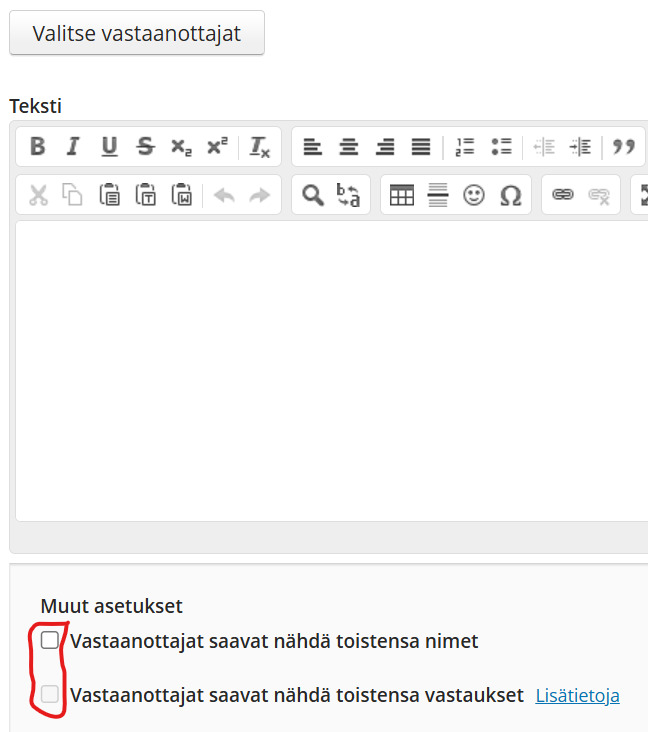
Task: Click the Bold formatting icon
Action: (38, 147)
